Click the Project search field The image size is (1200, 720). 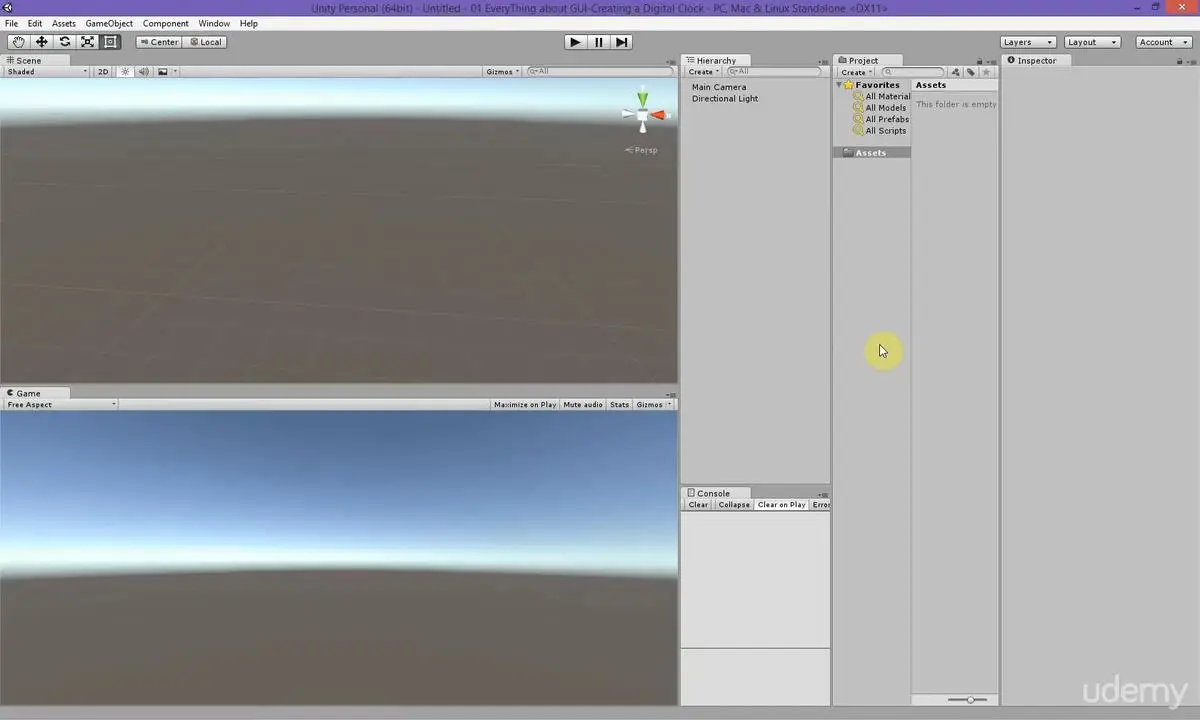[x=912, y=72]
